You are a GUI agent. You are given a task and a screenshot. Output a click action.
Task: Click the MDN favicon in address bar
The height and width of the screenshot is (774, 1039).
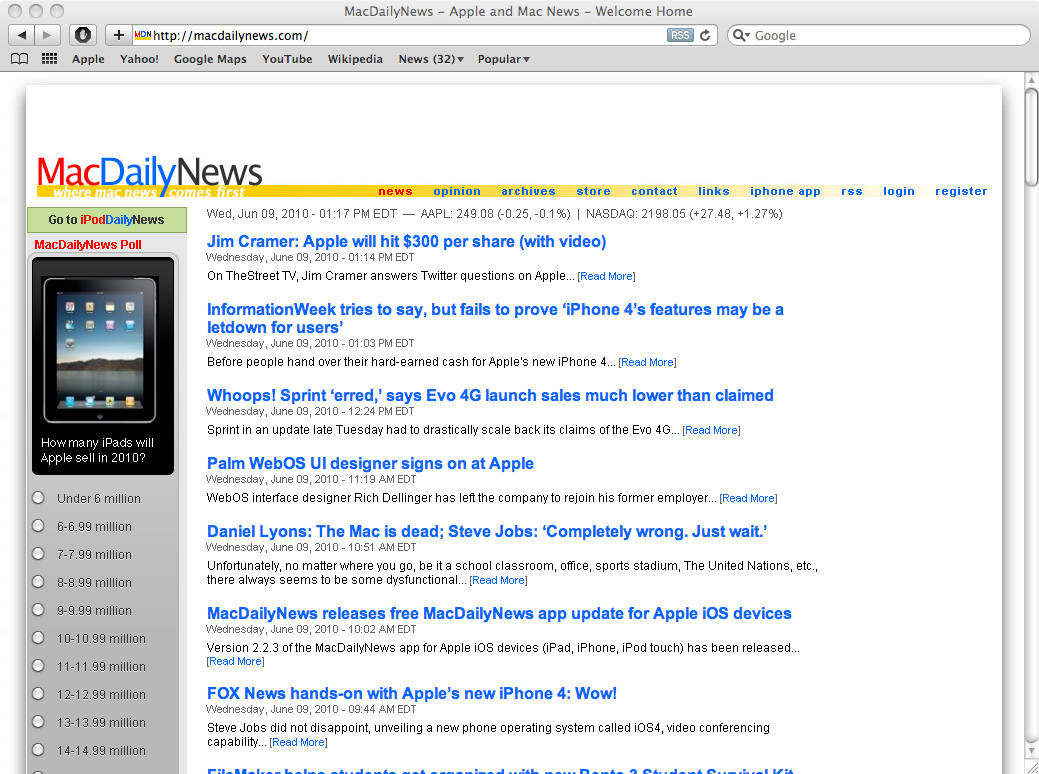[x=142, y=34]
